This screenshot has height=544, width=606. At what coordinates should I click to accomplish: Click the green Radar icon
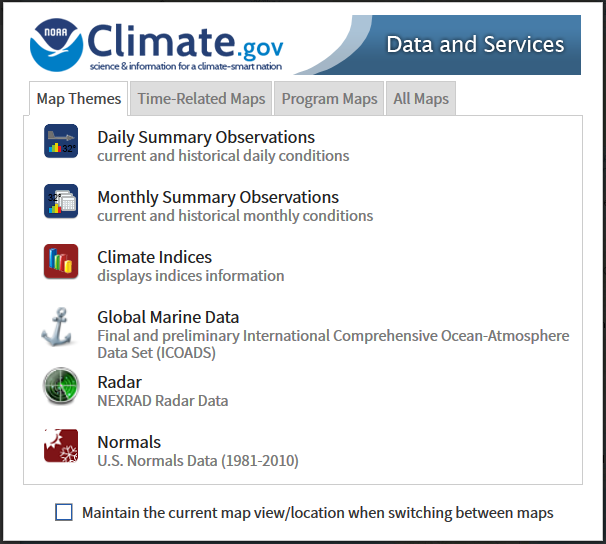tap(61, 387)
